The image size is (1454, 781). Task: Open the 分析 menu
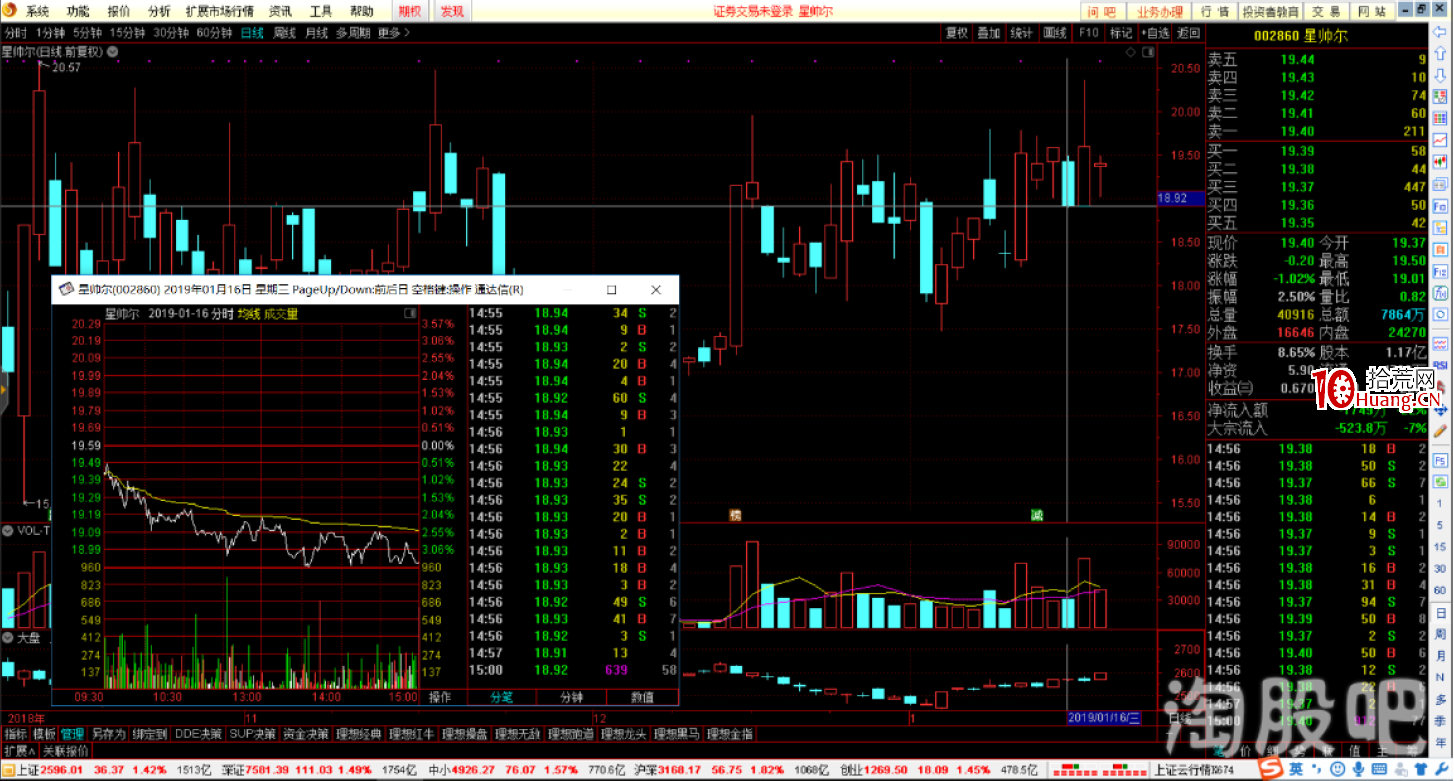pyautogui.click(x=158, y=12)
